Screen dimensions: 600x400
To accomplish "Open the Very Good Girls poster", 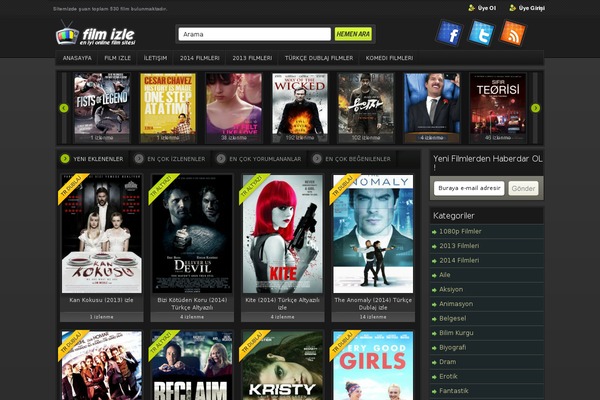I will point(373,366).
